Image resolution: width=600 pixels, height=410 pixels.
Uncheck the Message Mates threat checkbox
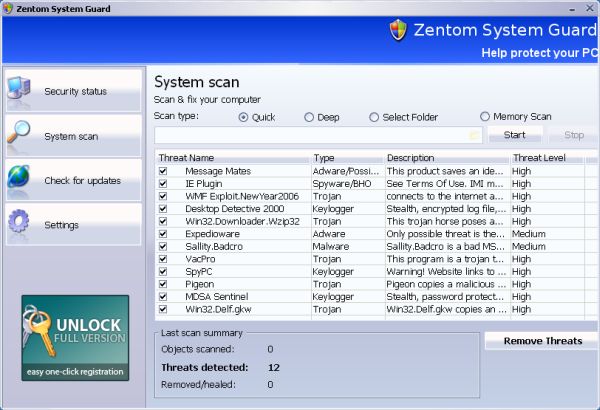pyautogui.click(x=163, y=171)
